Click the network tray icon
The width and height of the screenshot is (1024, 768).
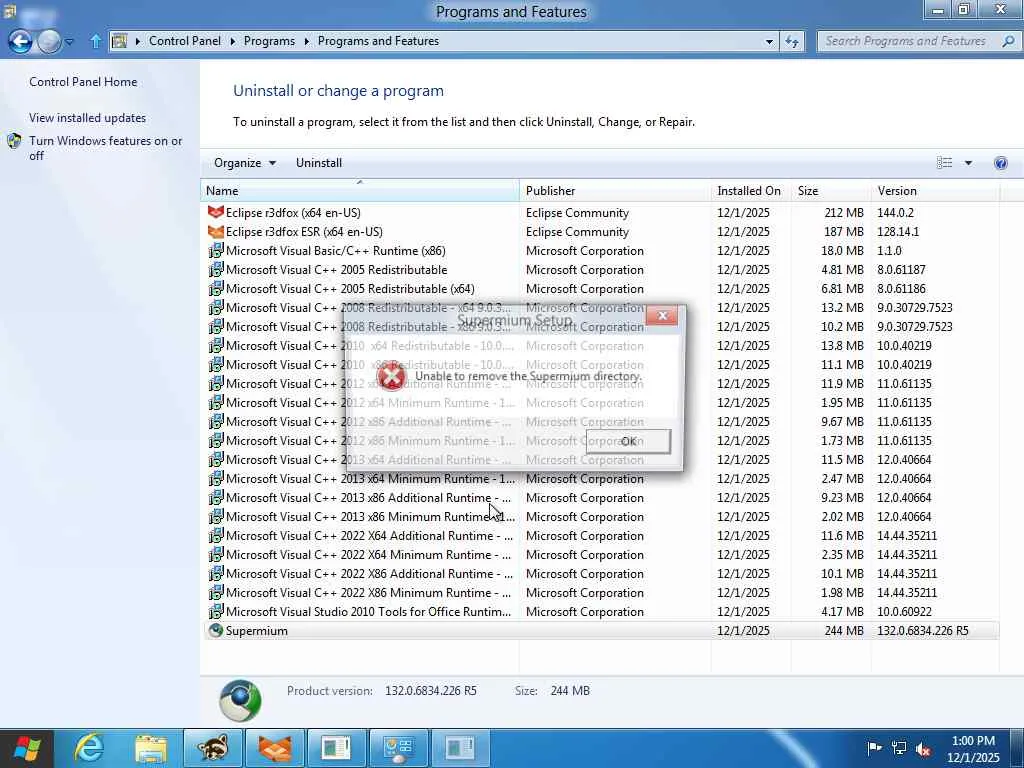point(899,748)
